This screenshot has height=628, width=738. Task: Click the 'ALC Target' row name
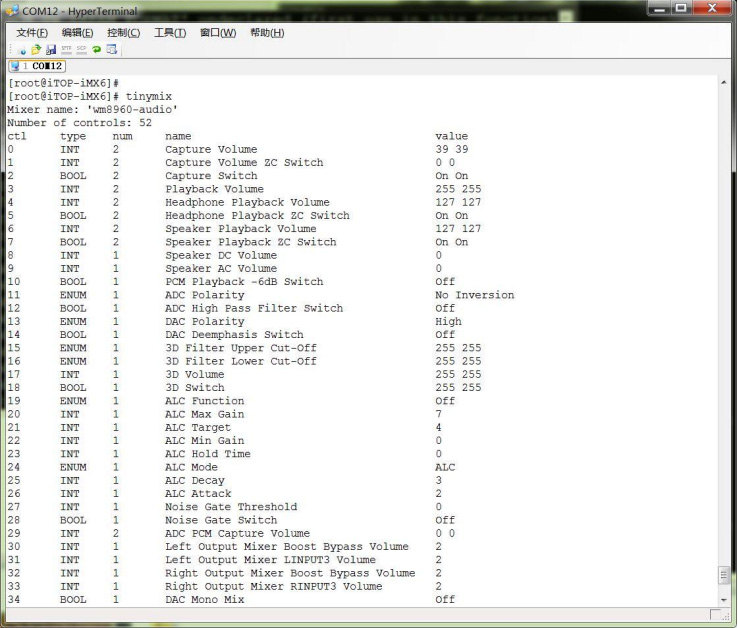click(x=198, y=427)
